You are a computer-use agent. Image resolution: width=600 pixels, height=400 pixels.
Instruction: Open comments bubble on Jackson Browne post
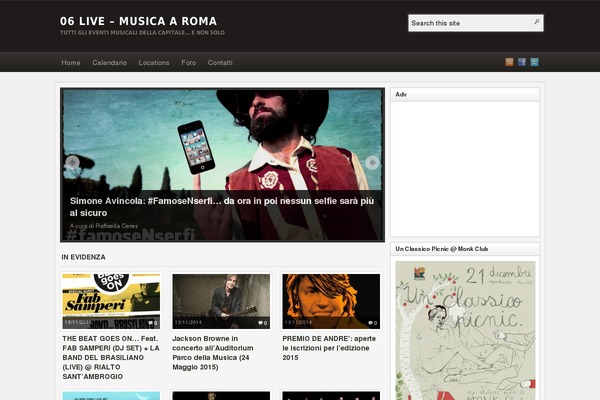262,323
